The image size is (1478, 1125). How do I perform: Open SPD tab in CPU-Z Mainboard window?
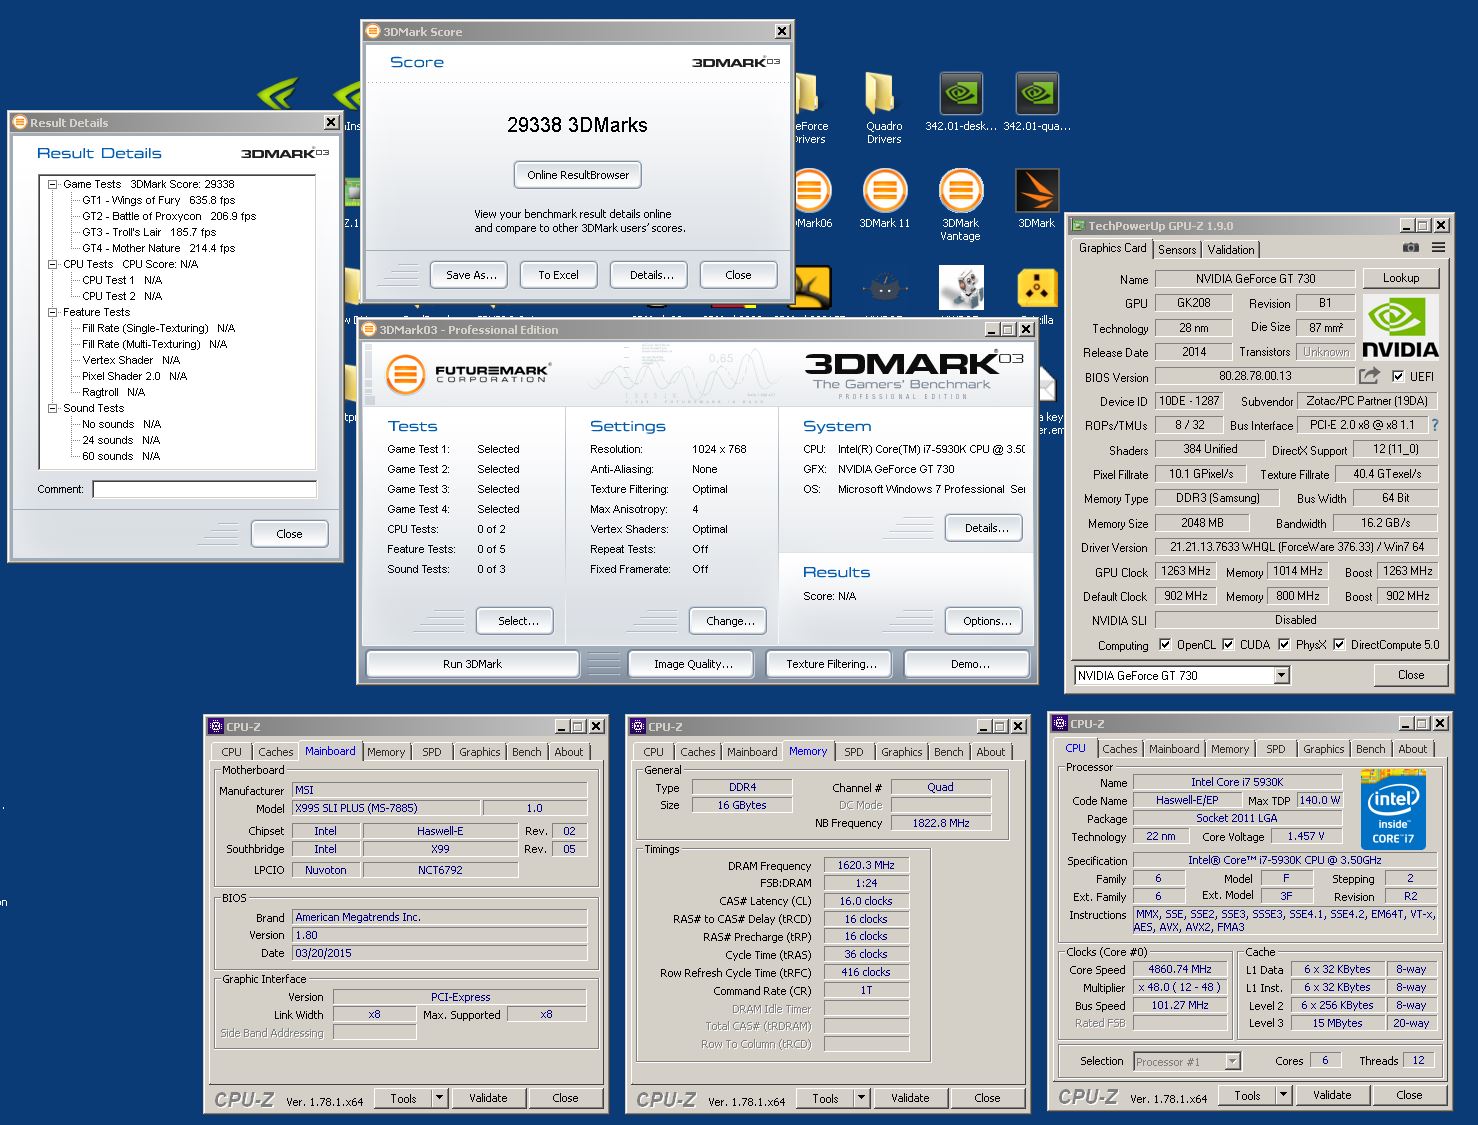(431, 752)
